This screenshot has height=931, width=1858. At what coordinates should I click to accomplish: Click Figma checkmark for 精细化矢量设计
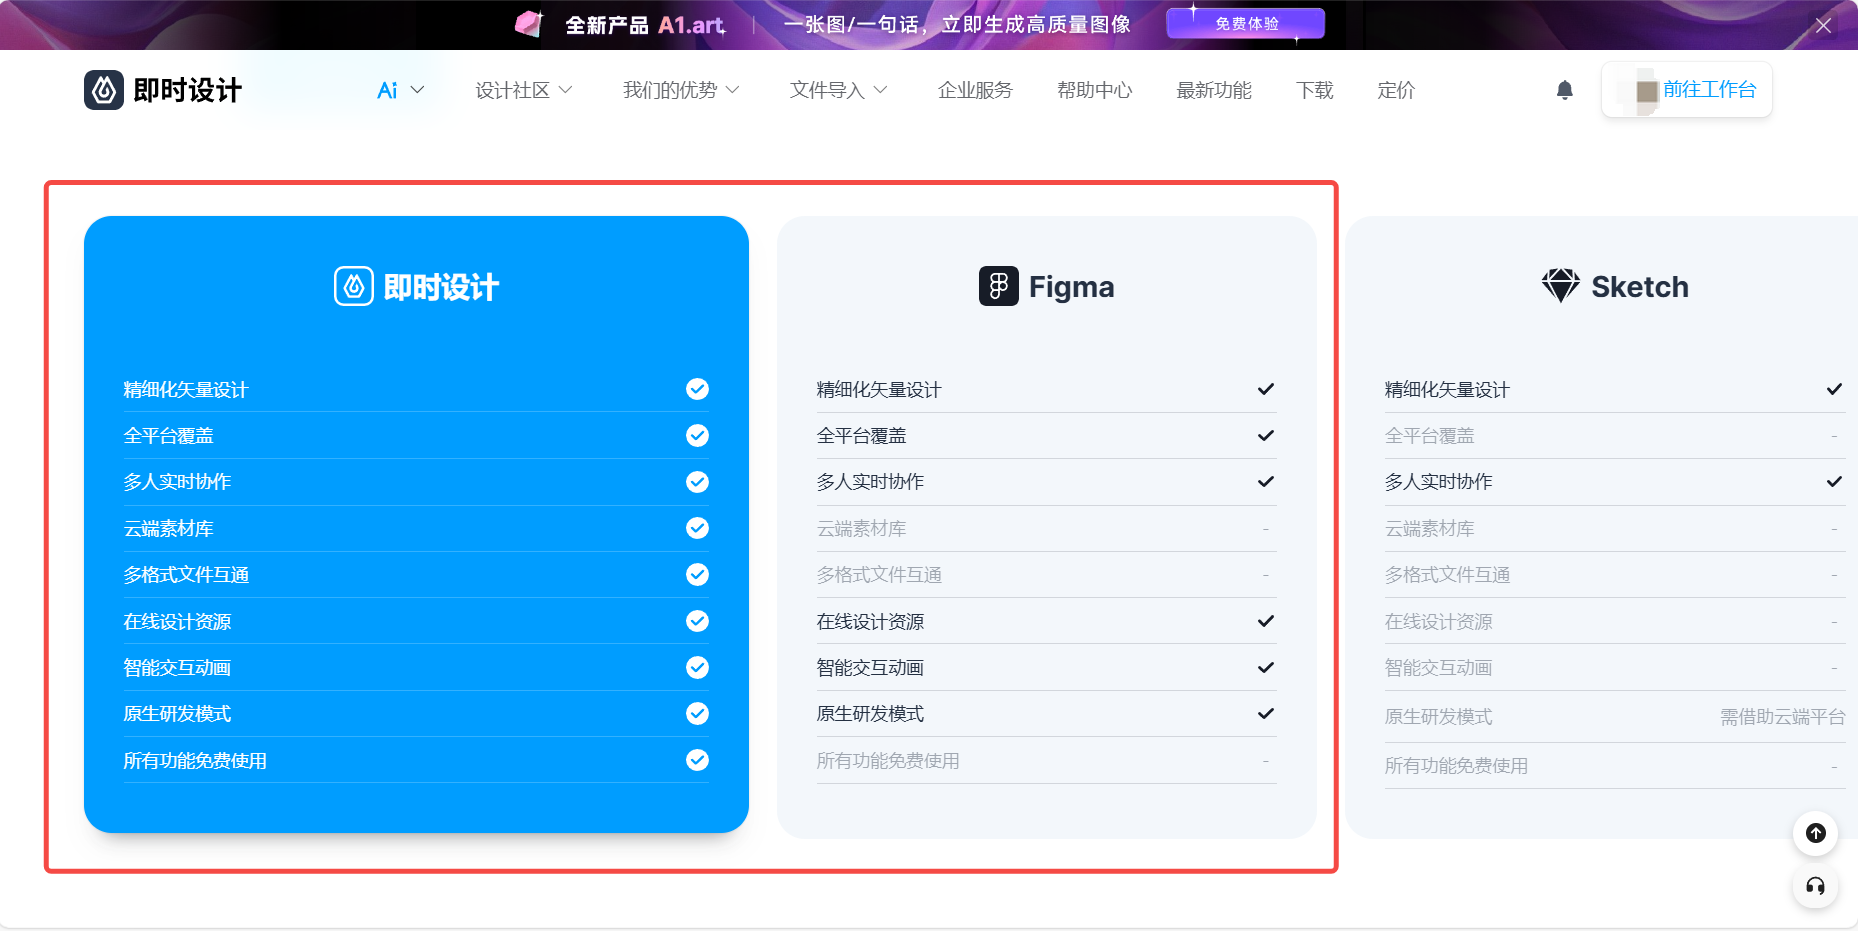tap(1266, 389)
